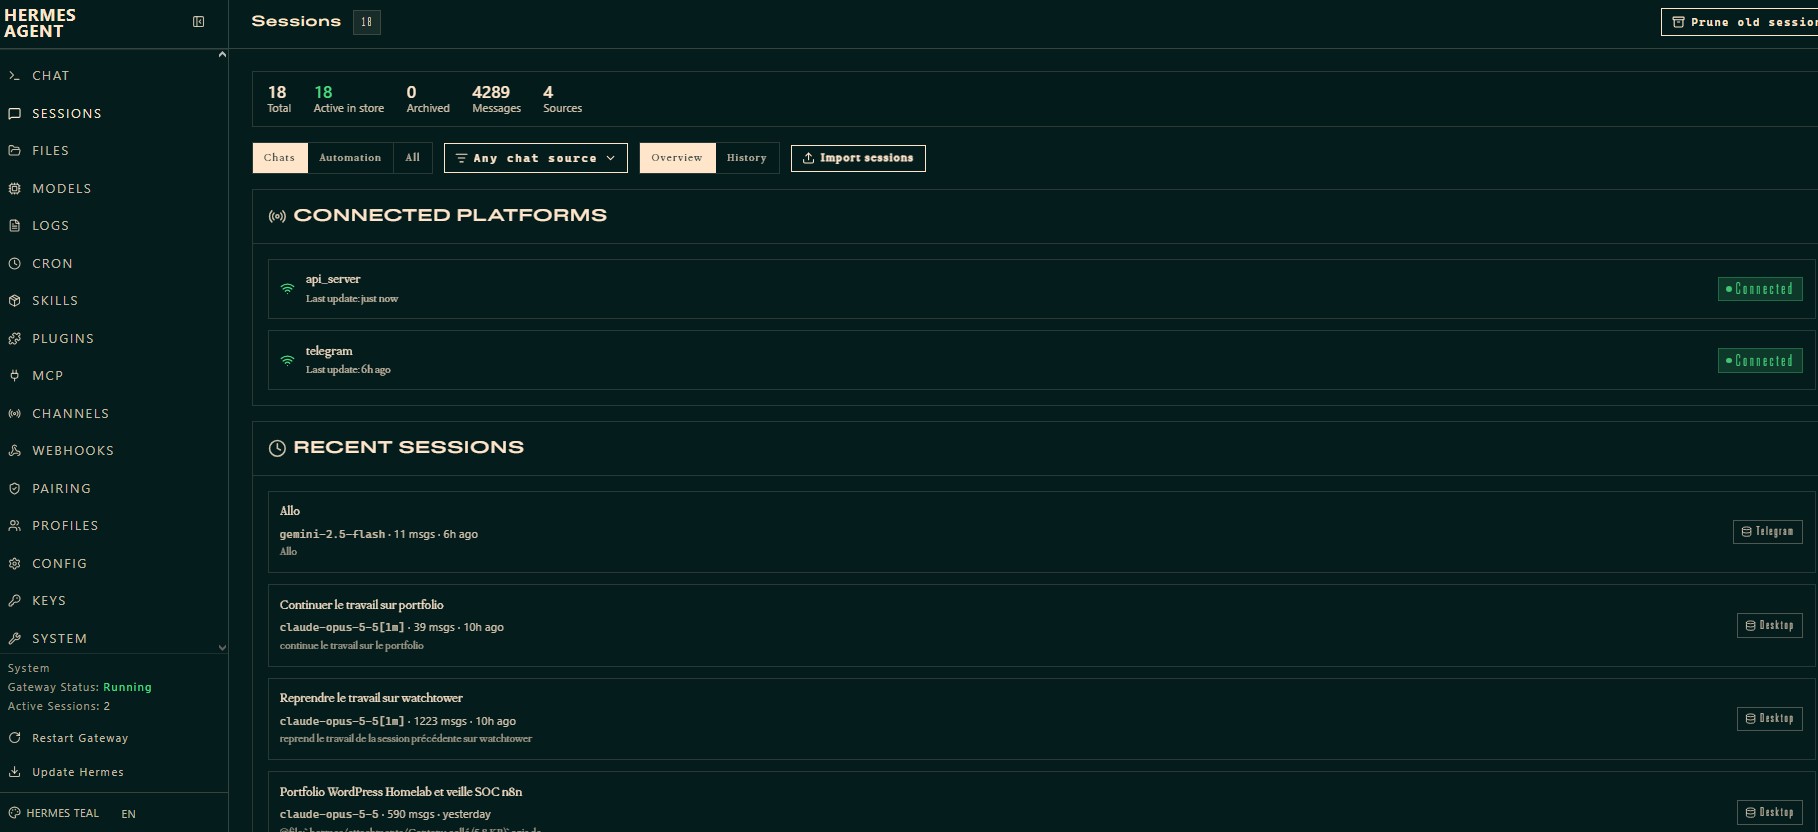Switch to the Automation tab

[350, 158]
